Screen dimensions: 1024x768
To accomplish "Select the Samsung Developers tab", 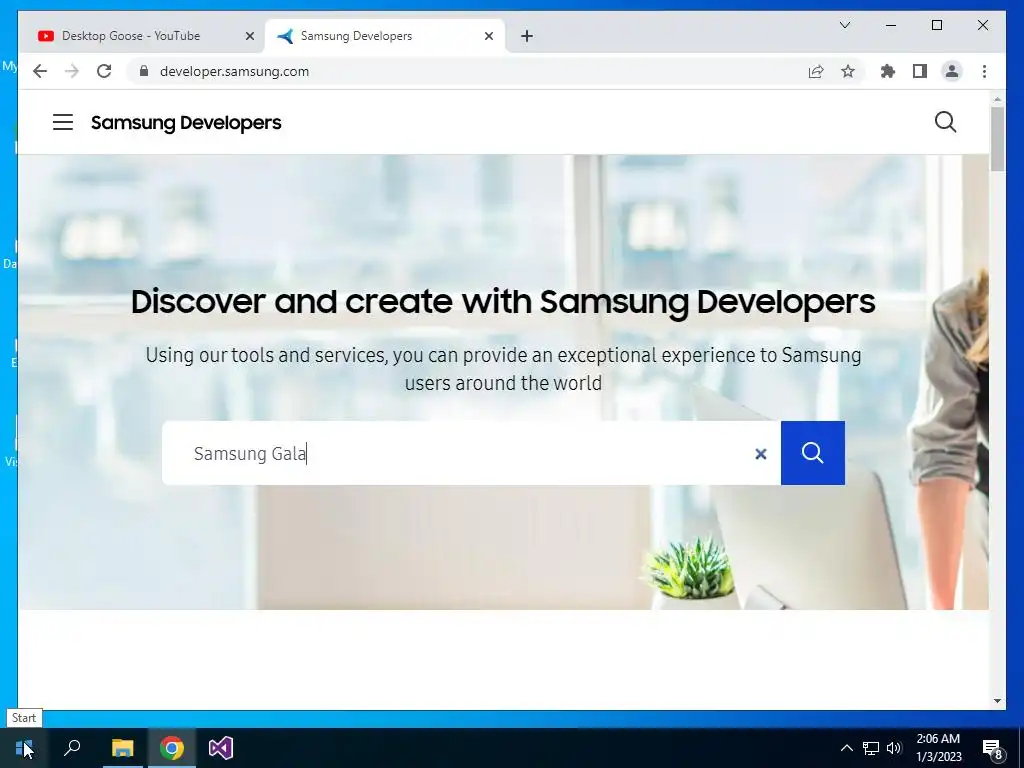I will click(385, 36).
